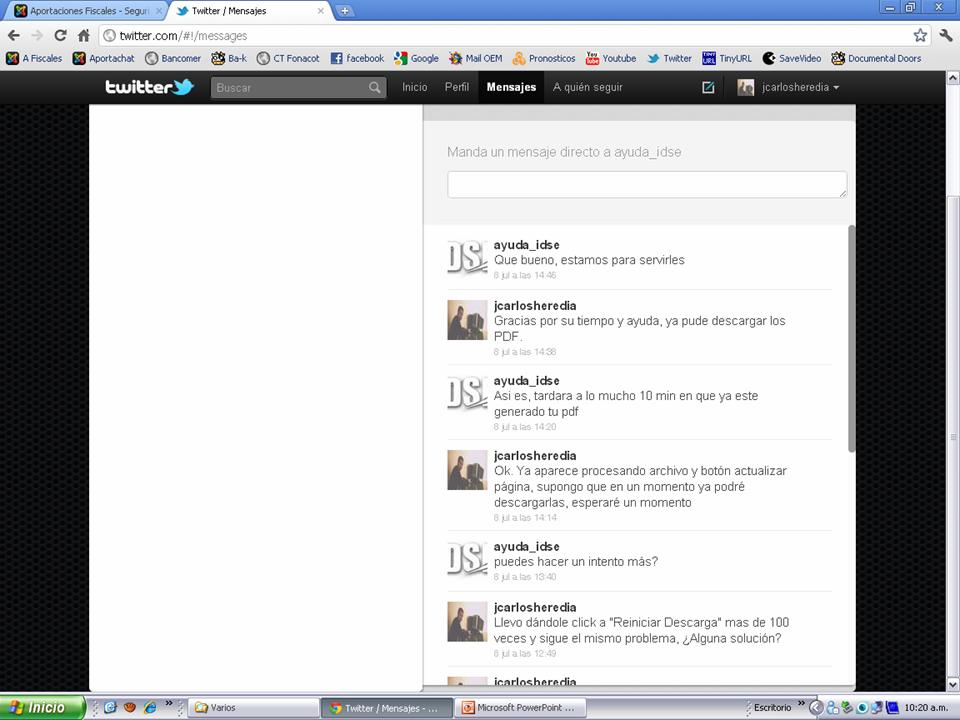This screenshot has height=720, width=960.
Task: Expand hidden system tray icons arrow
Action: (816, 708)
